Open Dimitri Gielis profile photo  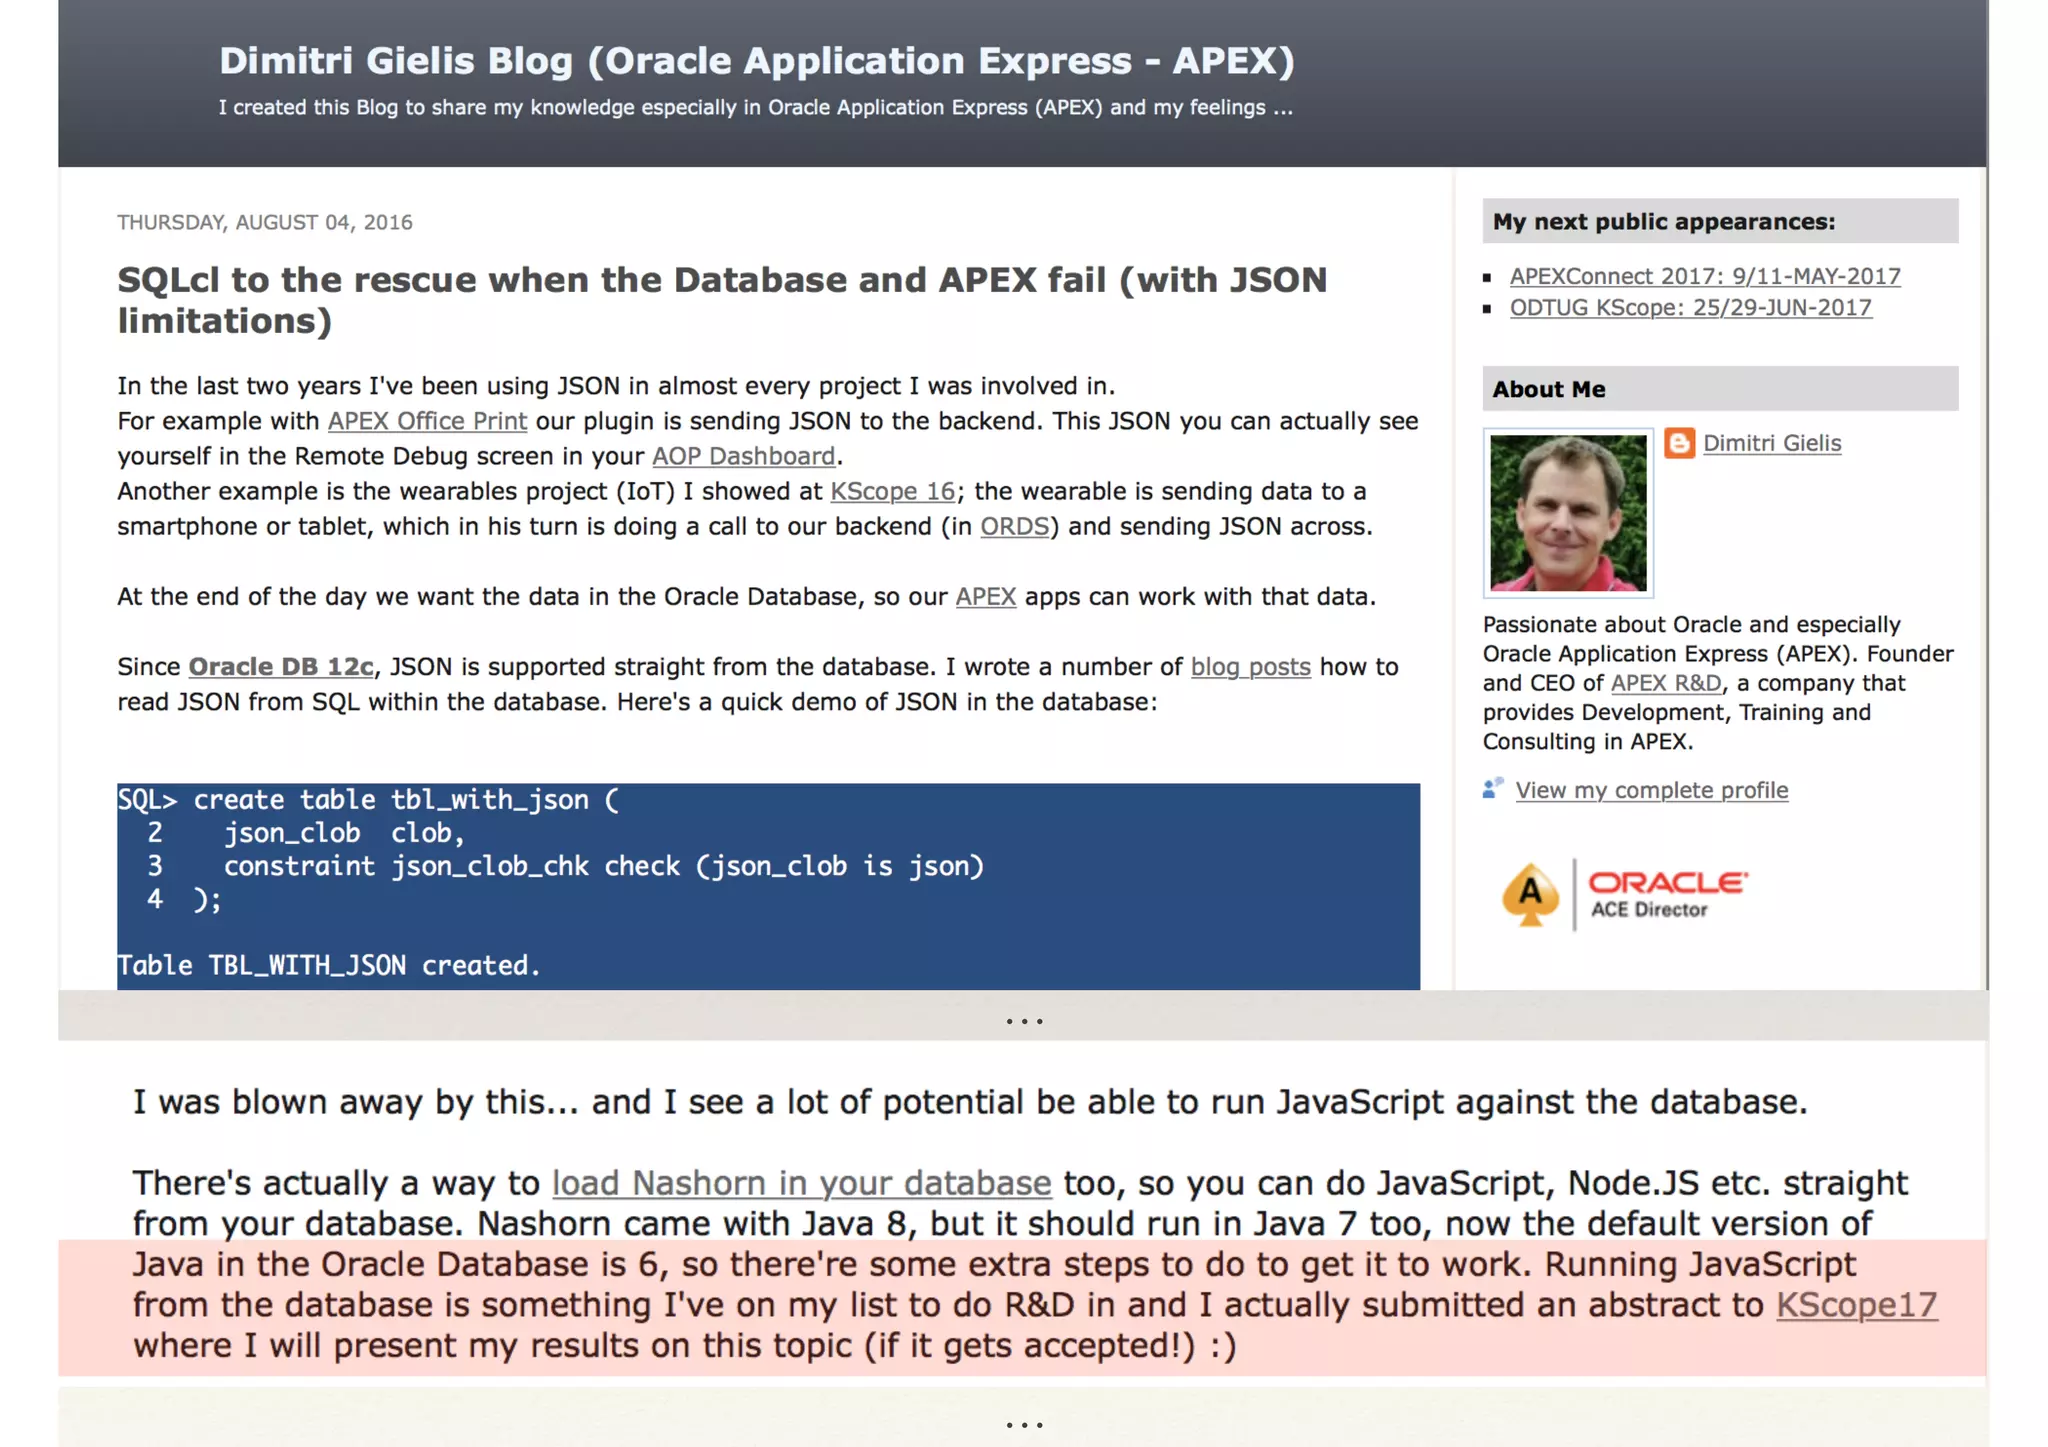coord(1567,513)
